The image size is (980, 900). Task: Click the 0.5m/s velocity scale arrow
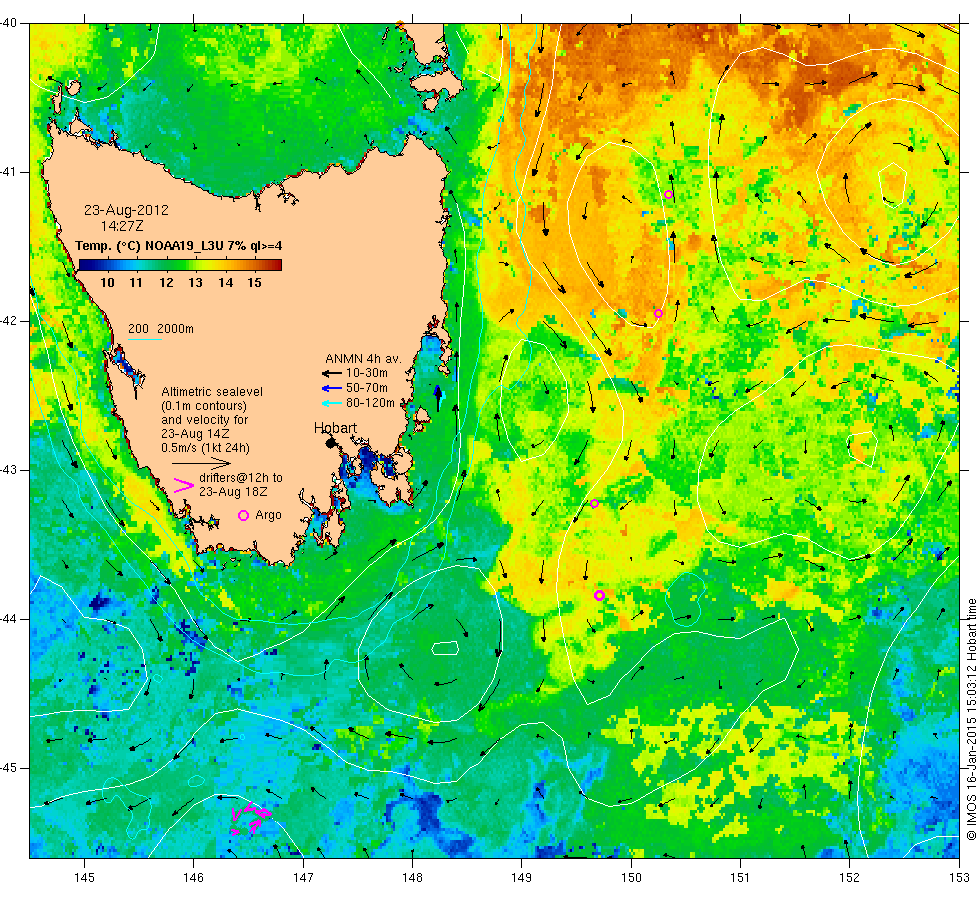tap(201, 463)
